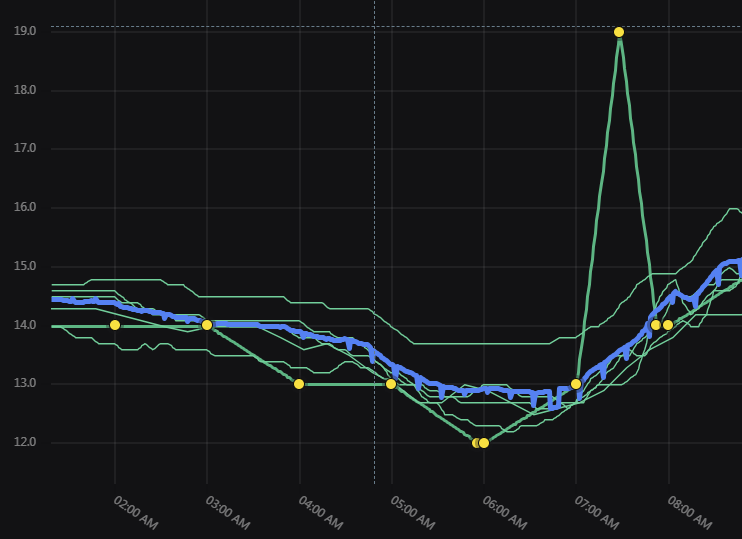This screenshot has width=742, height=539.
Task: Click the 02:00 AM time label
Action: coord(135,513)
